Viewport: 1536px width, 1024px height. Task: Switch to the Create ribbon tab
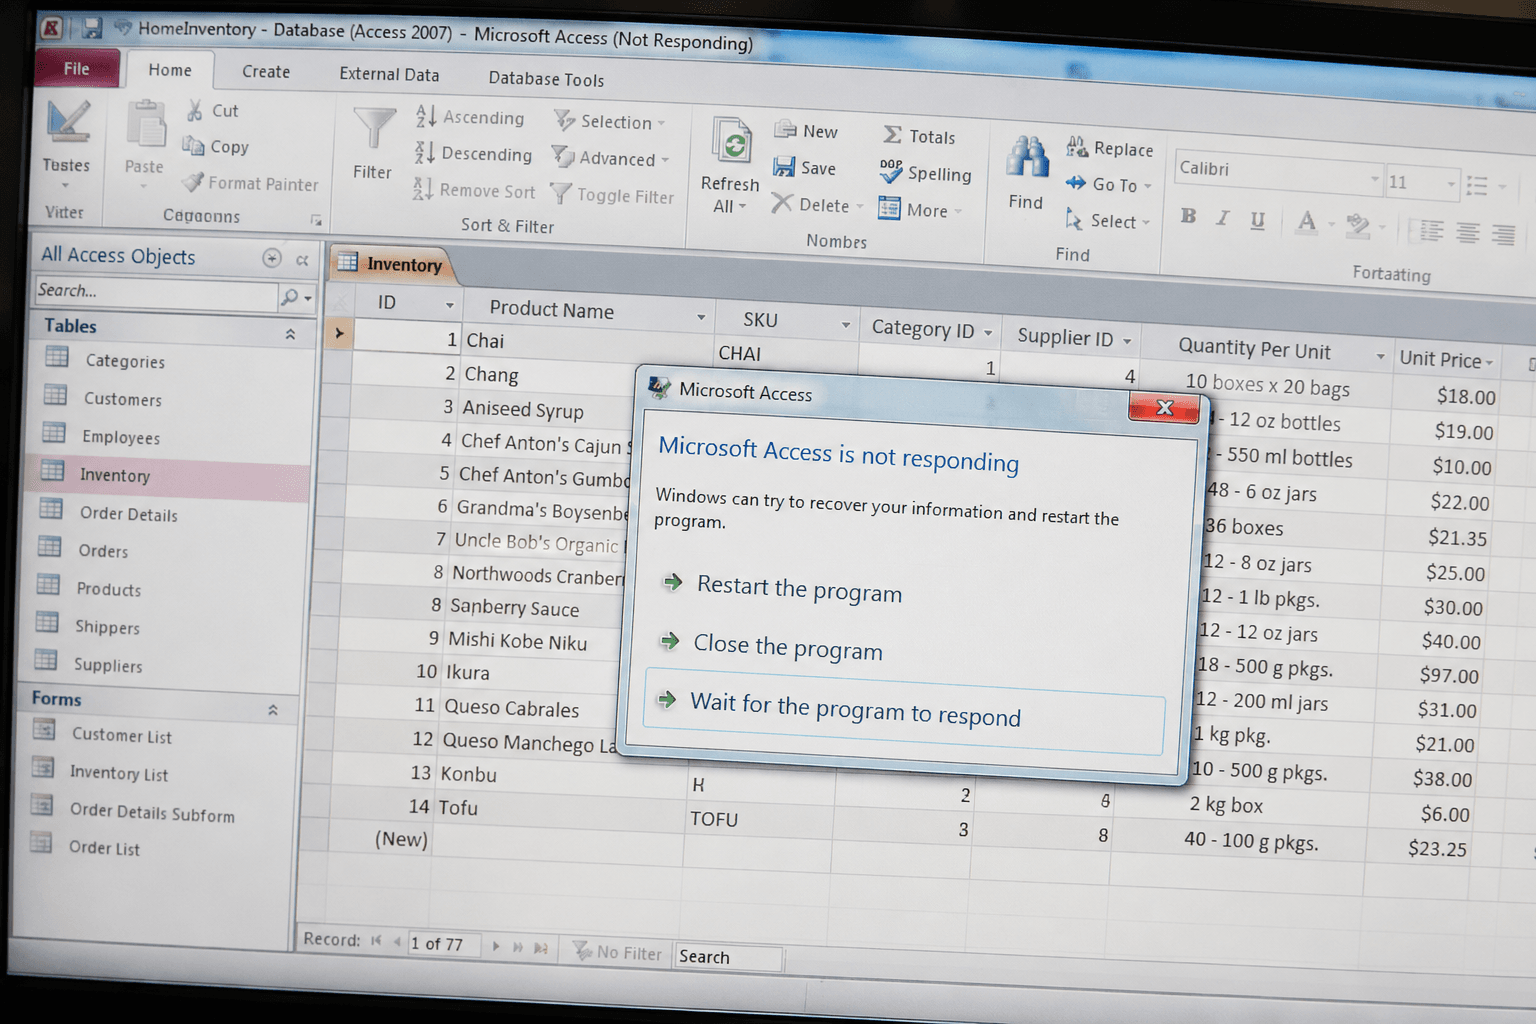pos(266,72)
